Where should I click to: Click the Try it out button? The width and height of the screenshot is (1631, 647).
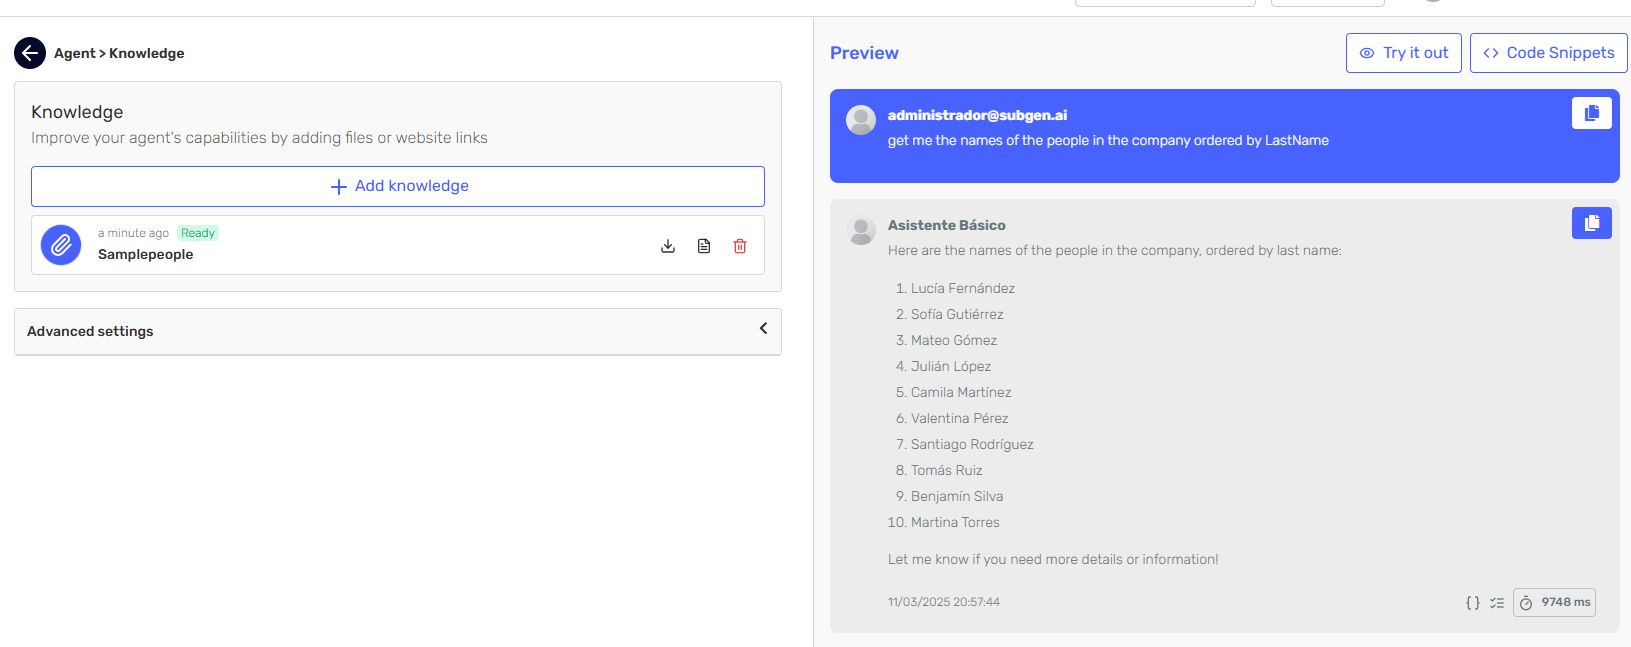tap(1403, 53)
